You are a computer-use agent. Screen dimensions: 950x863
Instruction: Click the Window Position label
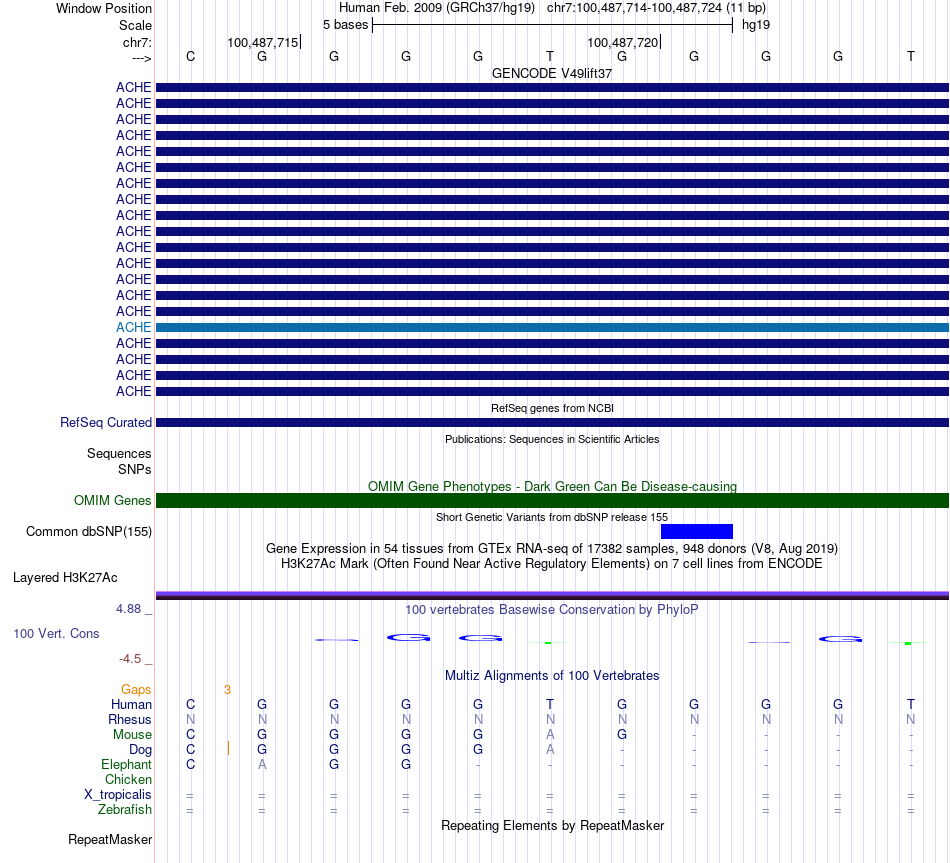click(x=104, y=8)
